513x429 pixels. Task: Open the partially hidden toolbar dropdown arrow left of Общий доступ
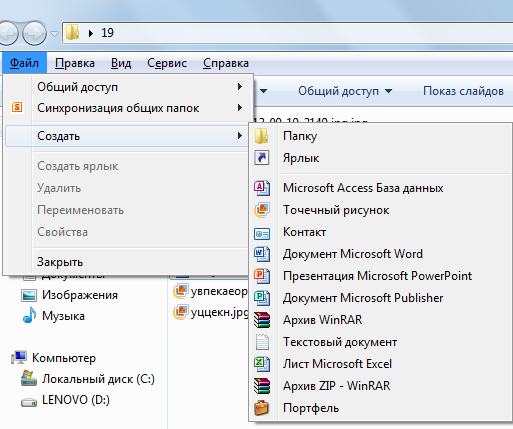[x=264, y=91]
